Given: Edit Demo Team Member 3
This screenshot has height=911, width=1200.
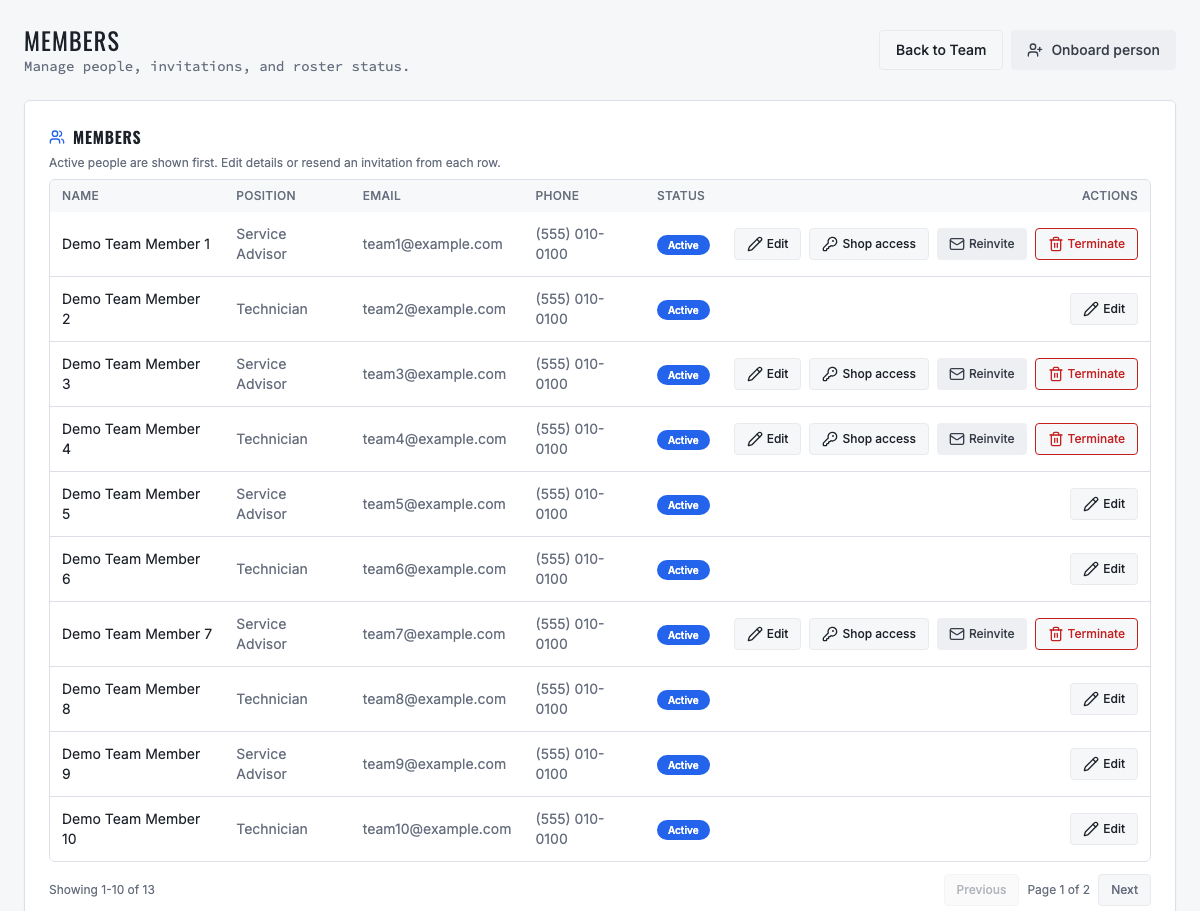Looking at the screenshot, I should click(767, 374).
